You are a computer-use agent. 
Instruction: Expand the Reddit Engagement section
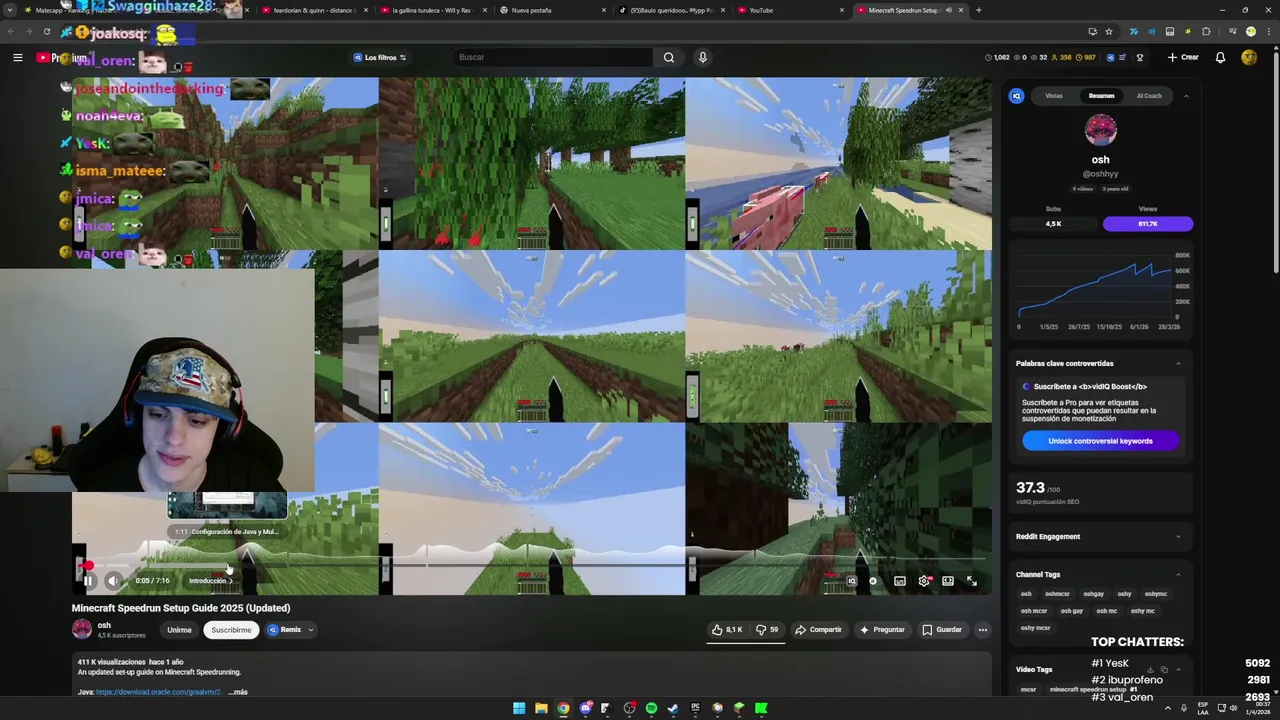pos(1178,537)
